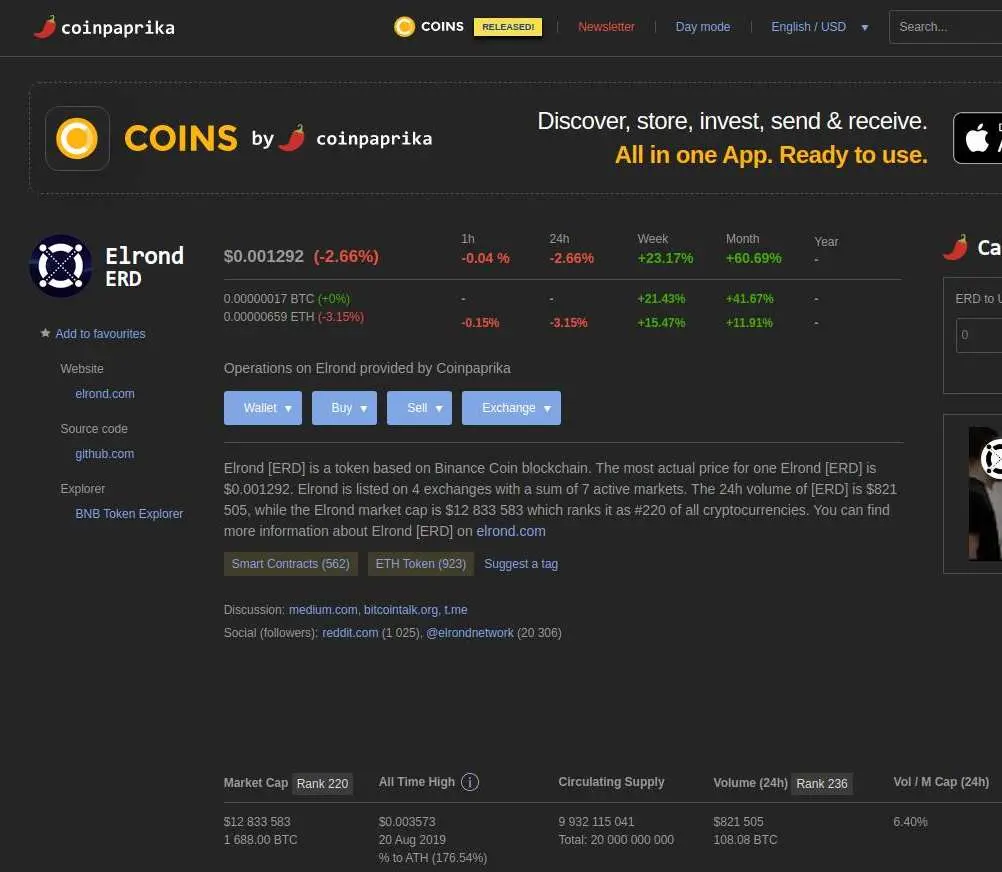Open the @elrondnetwork Twitter link
Image resolution: width=1002 pixels, height=872 pixels.
[x=470, y=632]
